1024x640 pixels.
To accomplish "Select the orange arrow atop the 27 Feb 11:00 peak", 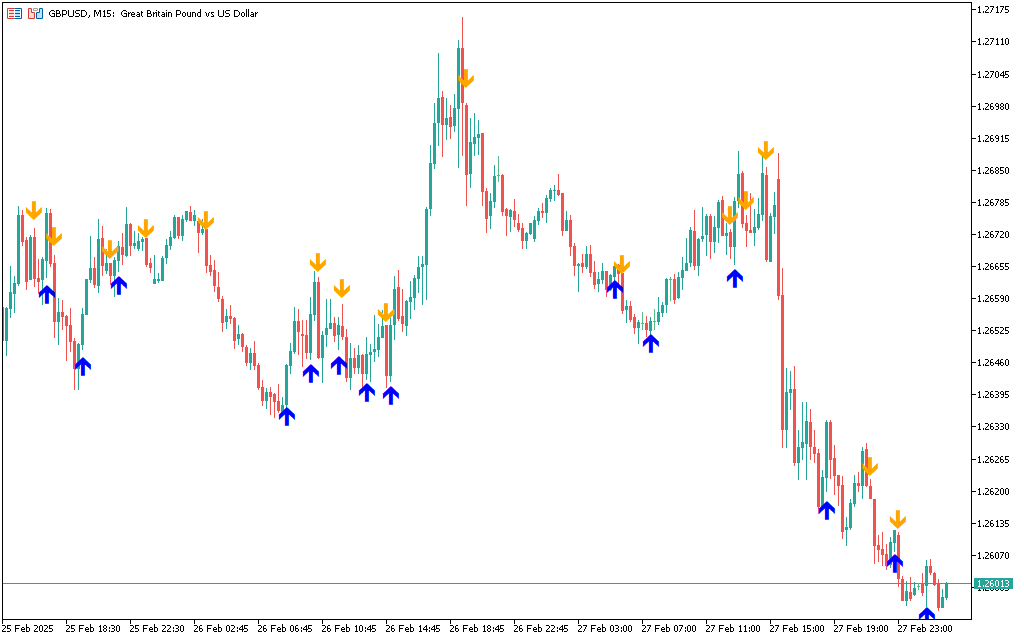I will pos(765,150).
